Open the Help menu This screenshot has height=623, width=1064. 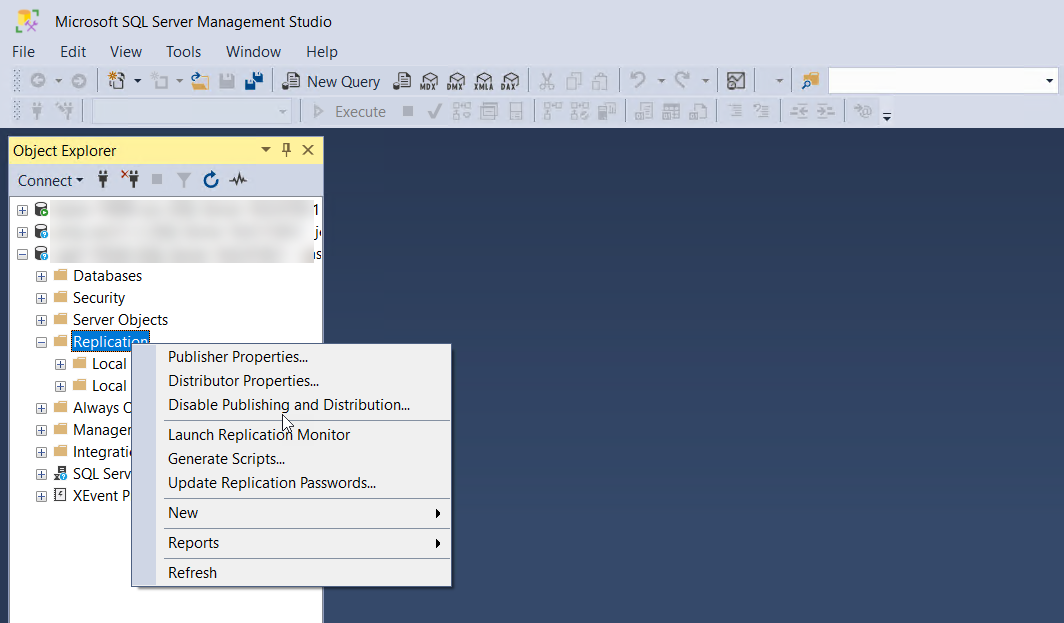point(322,52)
